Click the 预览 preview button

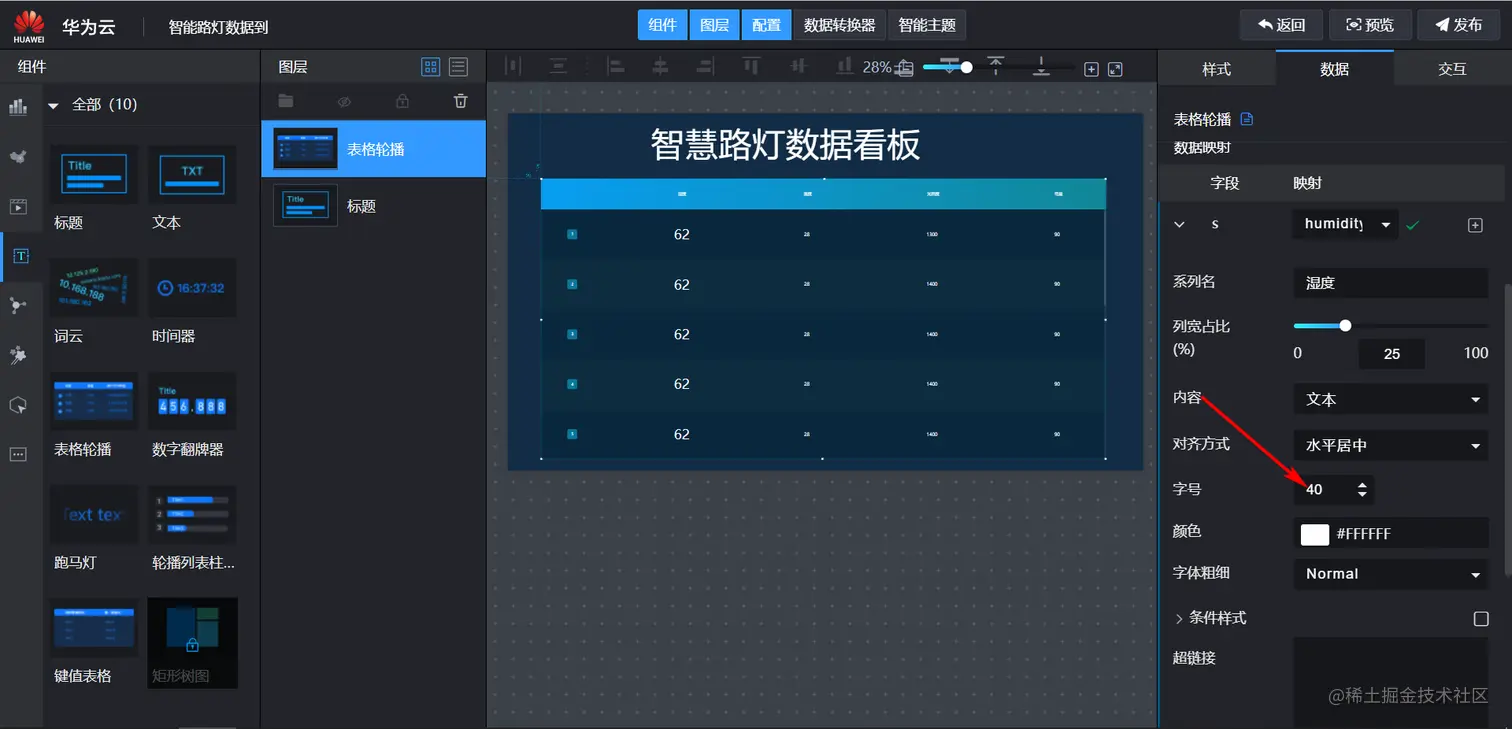[x=1370, y=25]
